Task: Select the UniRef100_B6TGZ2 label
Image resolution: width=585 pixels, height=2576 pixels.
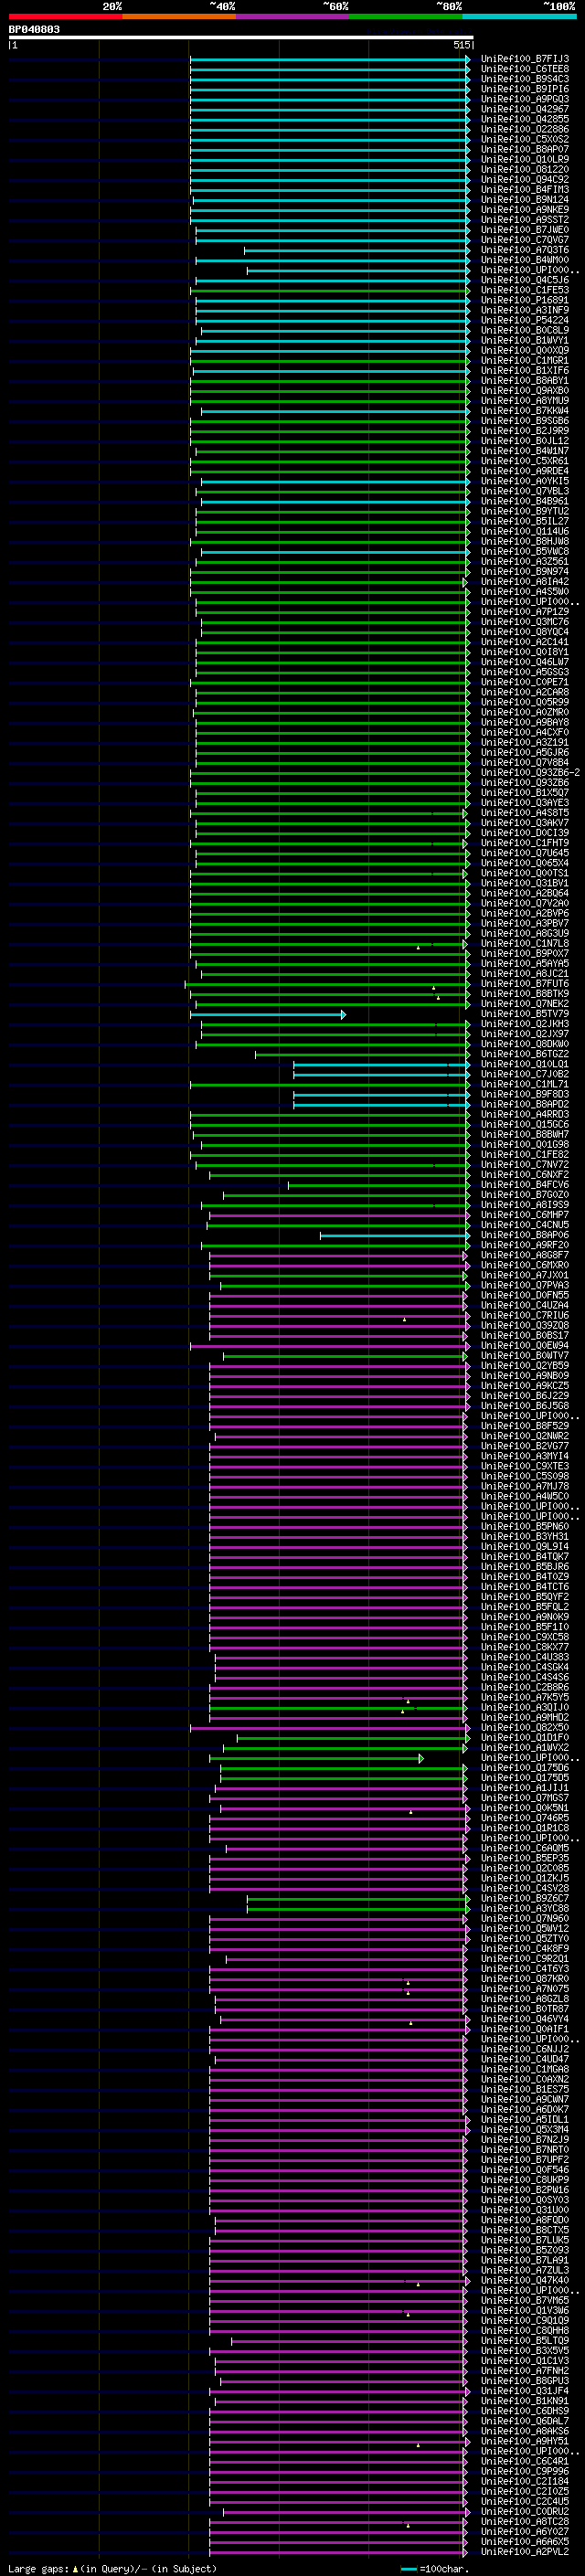Action: [x=524, y=1054]
